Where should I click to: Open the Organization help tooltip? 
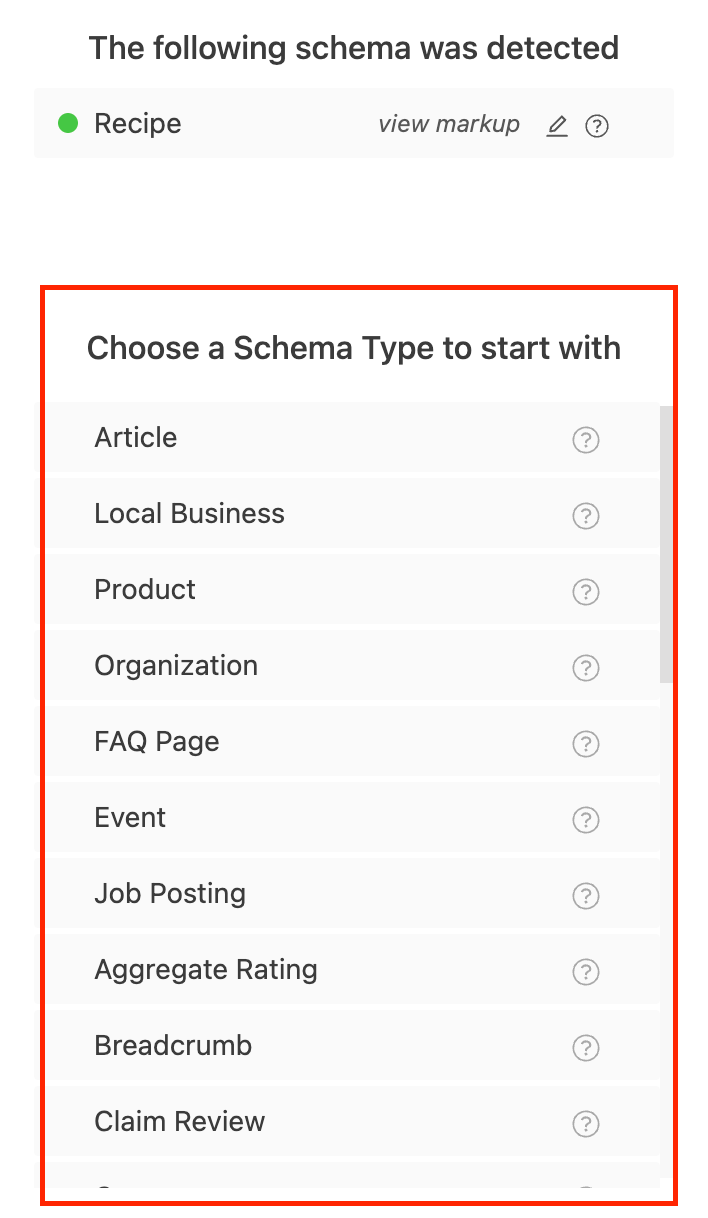[x=585, y=668]
